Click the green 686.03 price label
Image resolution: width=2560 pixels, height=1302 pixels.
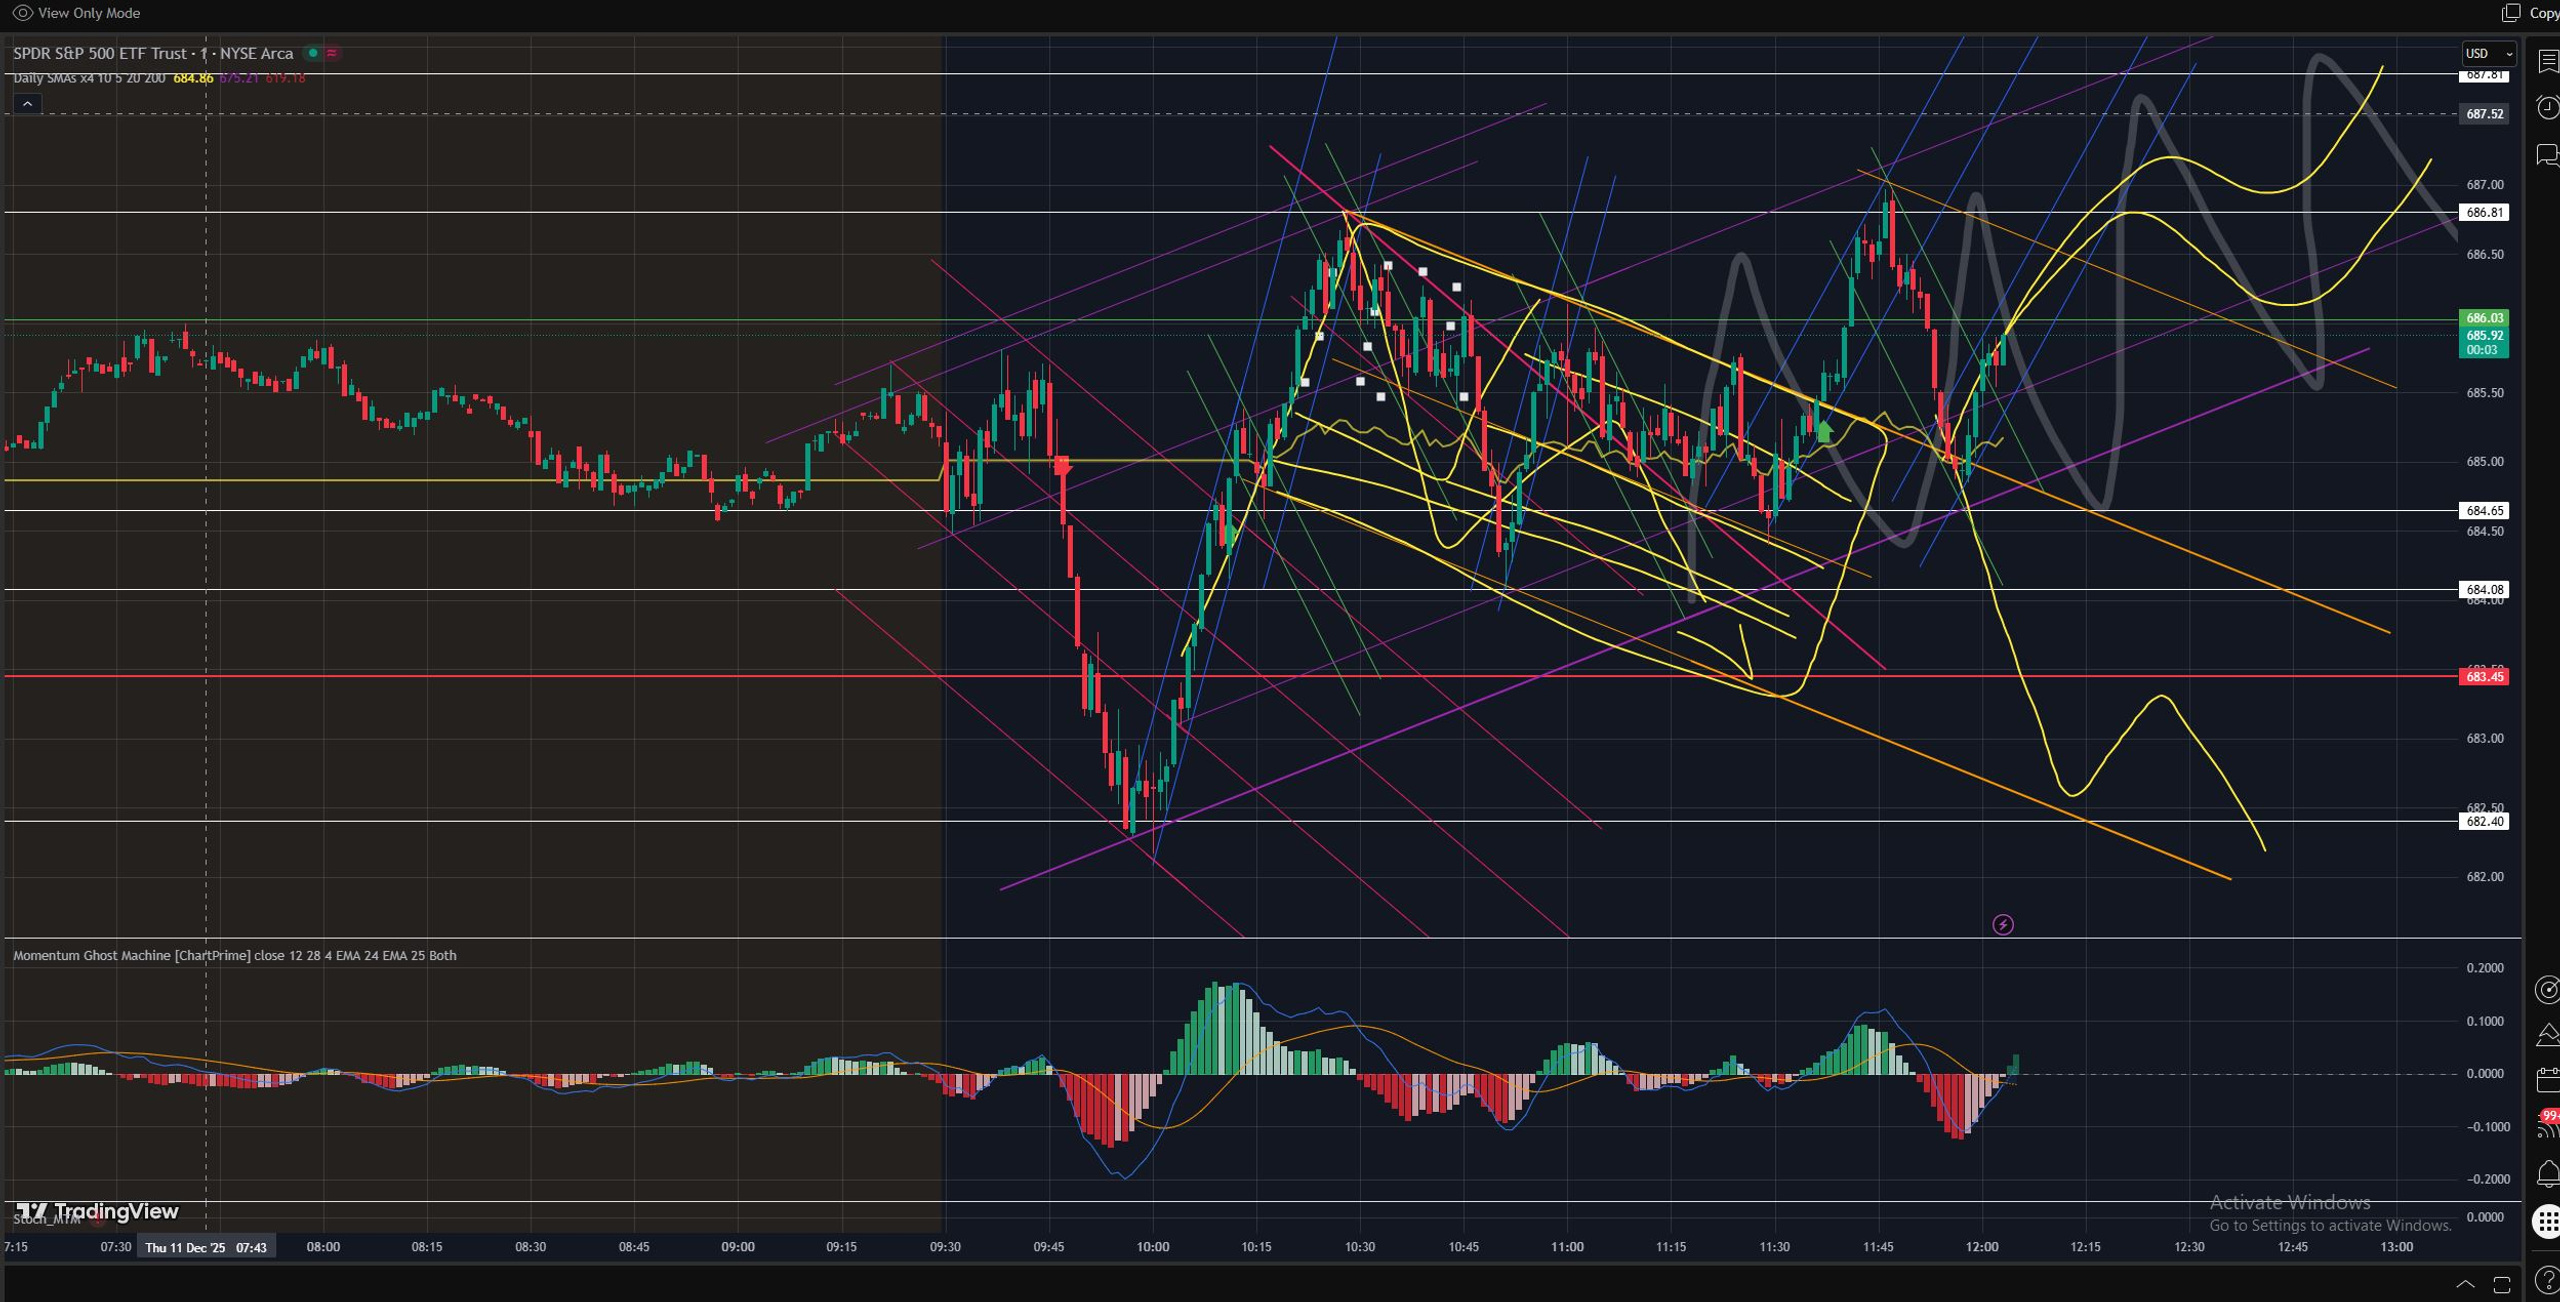click(2484, 318)
